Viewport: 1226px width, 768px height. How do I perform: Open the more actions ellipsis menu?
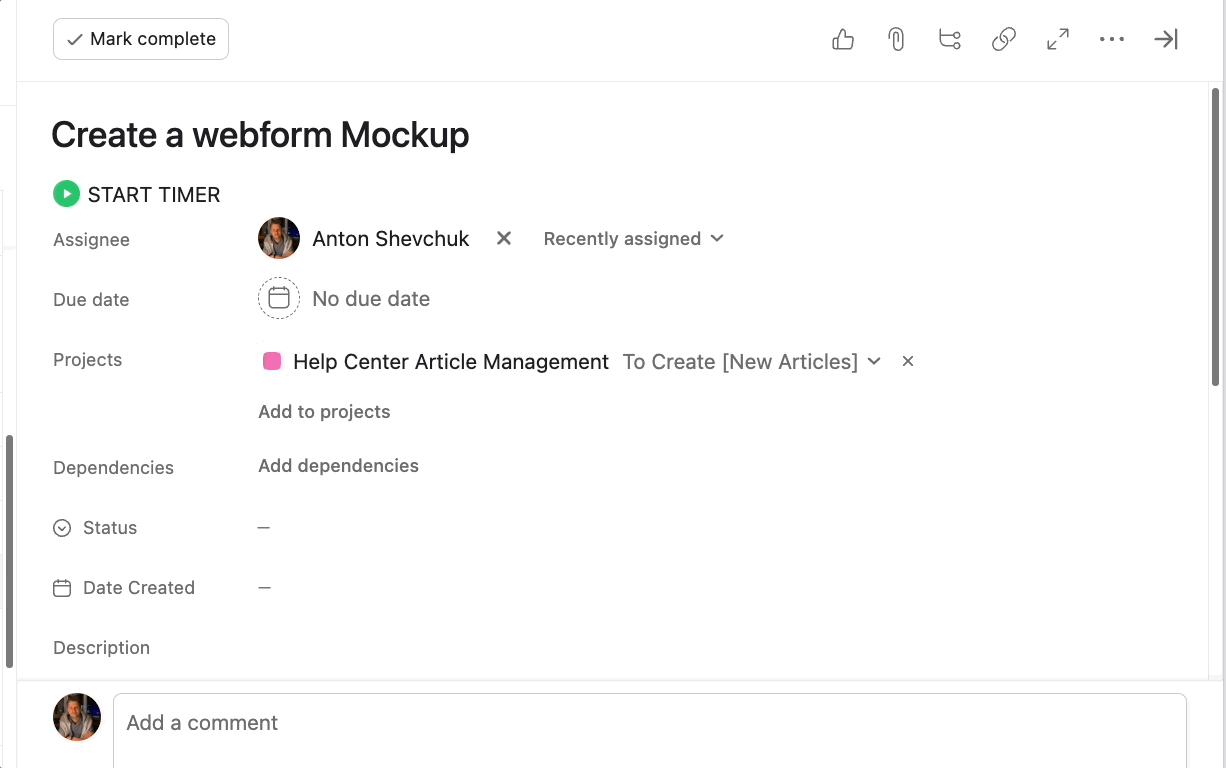(x=1112, y=40)
